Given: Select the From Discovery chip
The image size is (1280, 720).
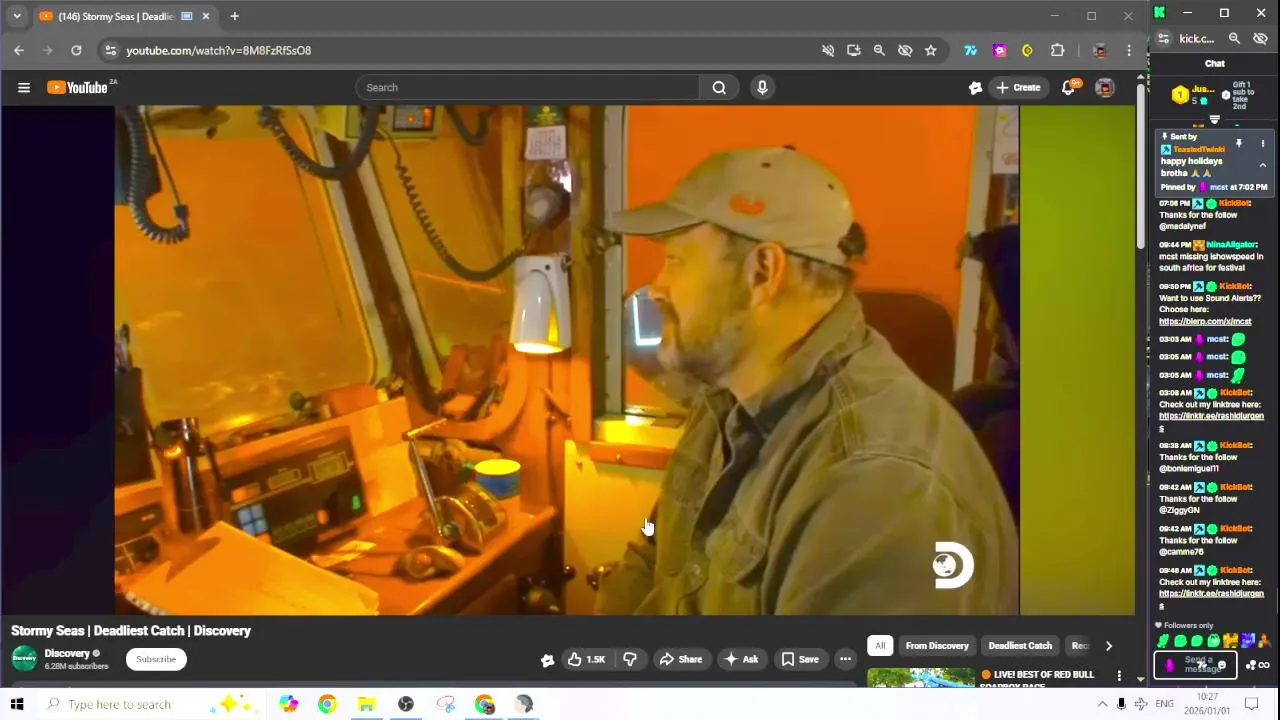Looking at the screenshot, I should (937, 645).
